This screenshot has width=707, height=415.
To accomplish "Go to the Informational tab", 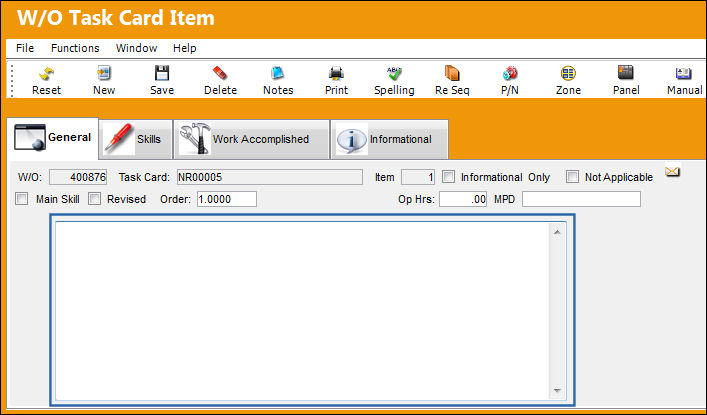I will click(x=390, y=139).
